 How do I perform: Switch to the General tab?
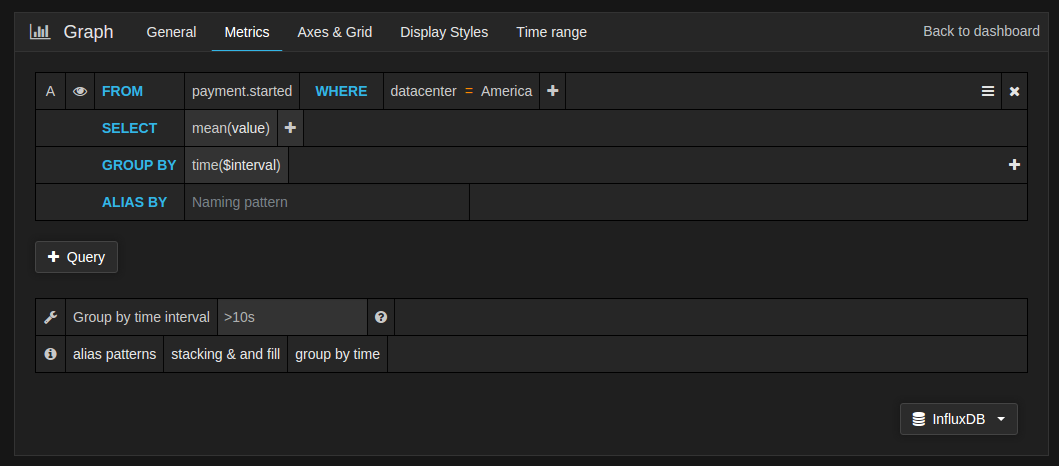pyautogui.click(x=171, y=32)
